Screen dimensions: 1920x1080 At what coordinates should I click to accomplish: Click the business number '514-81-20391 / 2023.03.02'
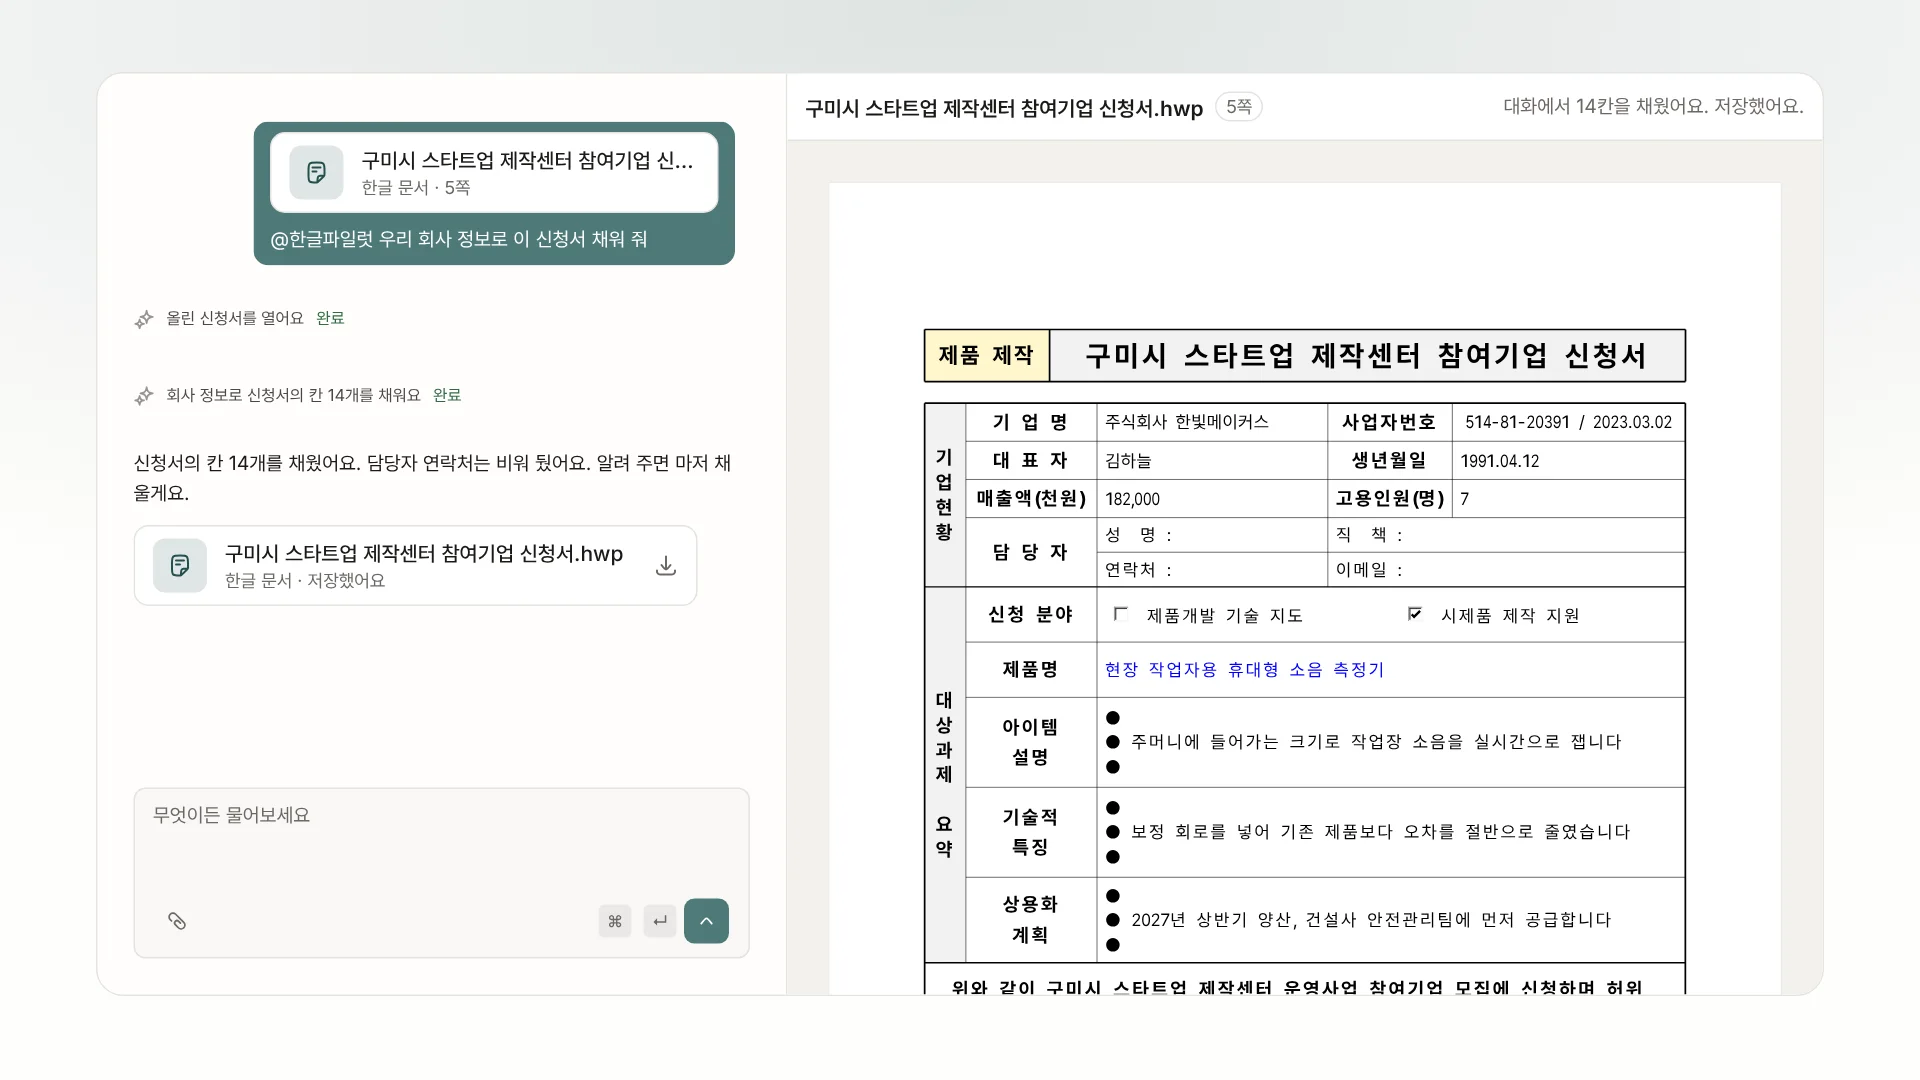(1568, 422)
